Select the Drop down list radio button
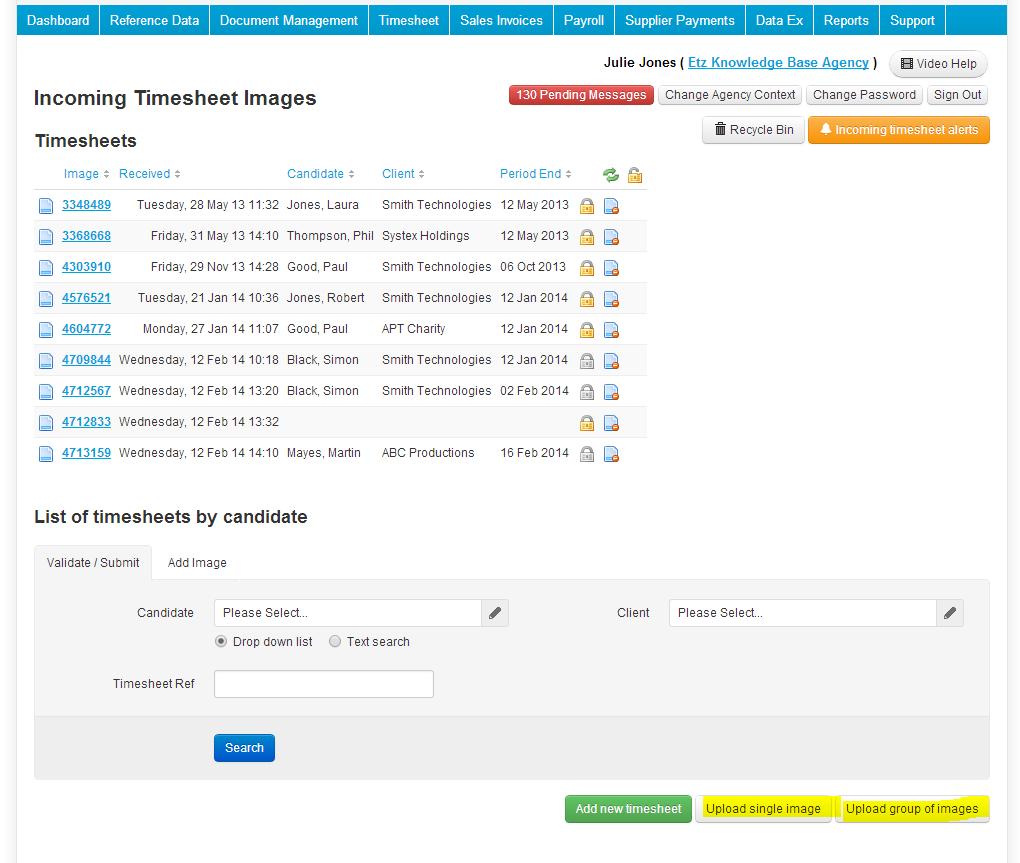This screenshot has width=1020, height=863. [221, 642]
